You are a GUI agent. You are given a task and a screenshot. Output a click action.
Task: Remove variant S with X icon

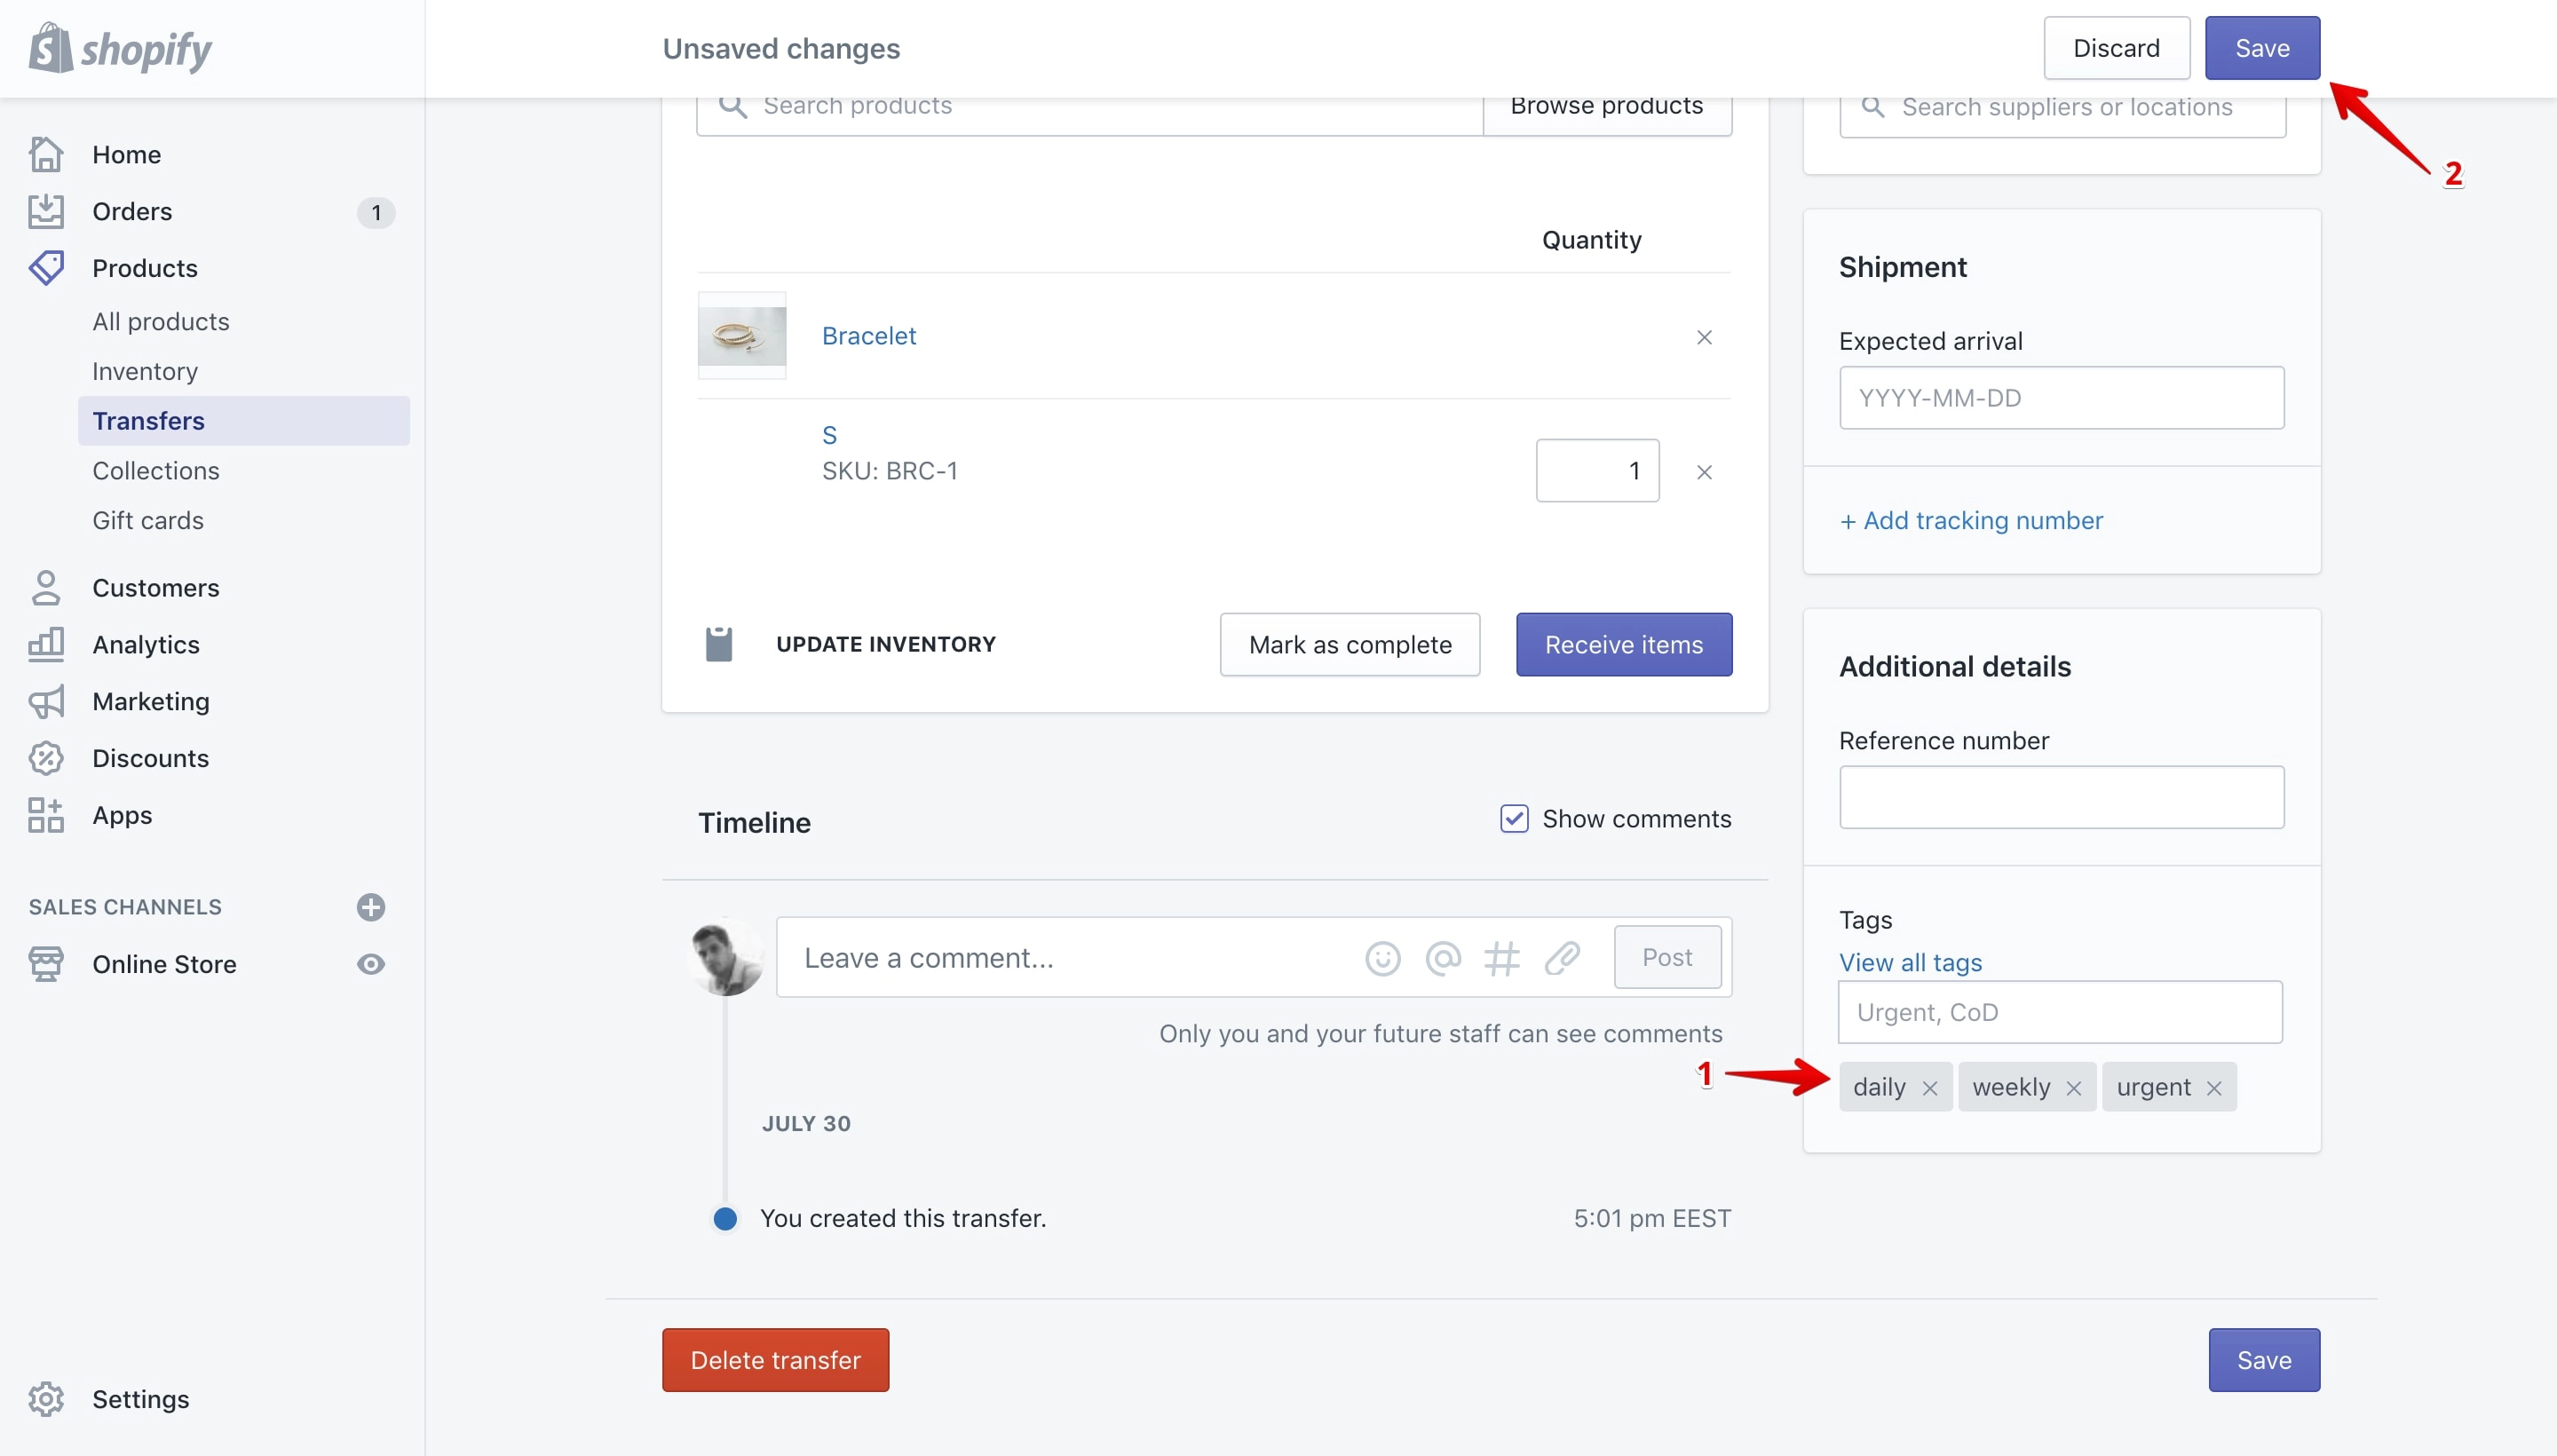[1704, 472]
